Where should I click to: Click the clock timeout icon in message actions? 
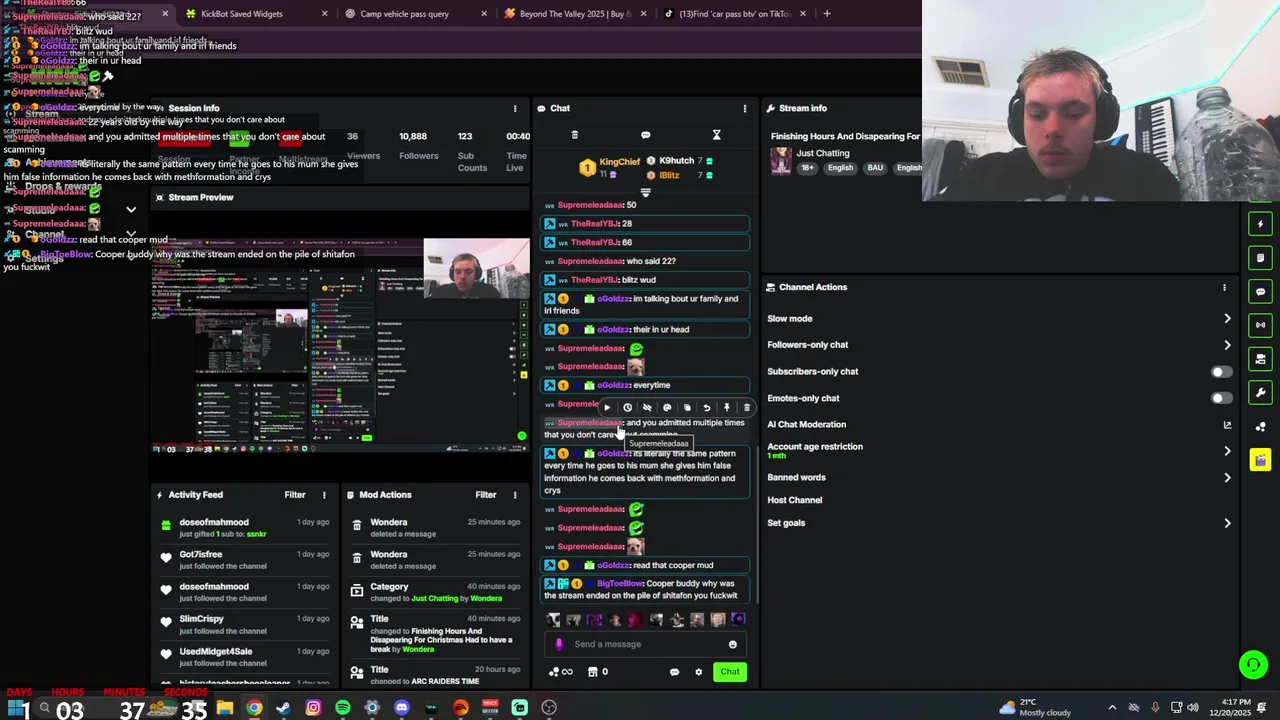pyautogui.click(x=627, y=408)
